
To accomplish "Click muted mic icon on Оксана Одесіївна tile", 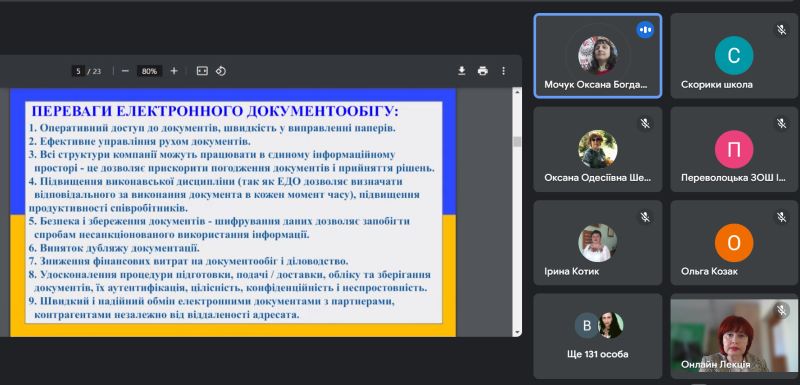I will [x=645, y=123].
